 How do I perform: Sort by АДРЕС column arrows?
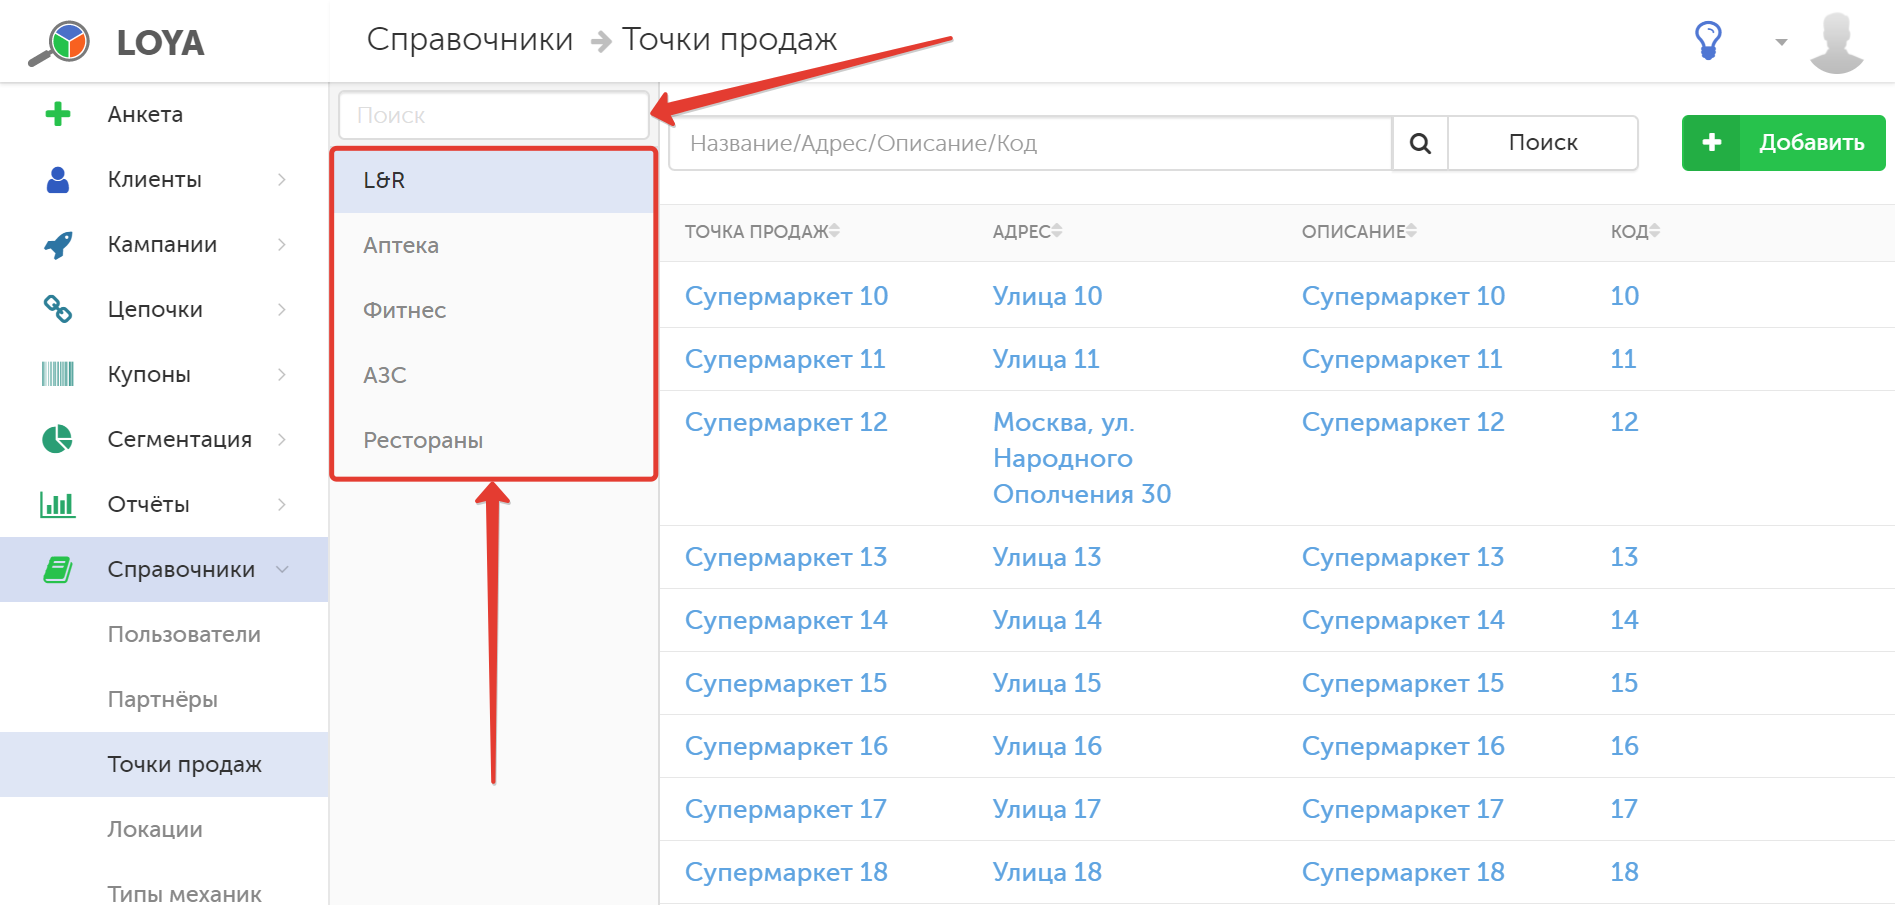tap(1057, 231)
